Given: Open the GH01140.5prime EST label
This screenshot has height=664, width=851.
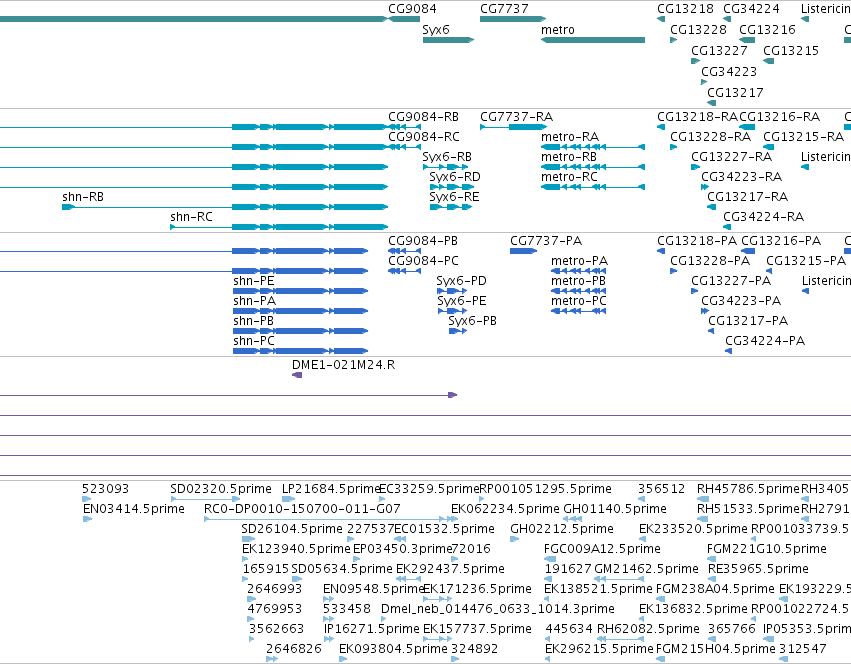Looking at the screenshot, I should click(615, 509).
